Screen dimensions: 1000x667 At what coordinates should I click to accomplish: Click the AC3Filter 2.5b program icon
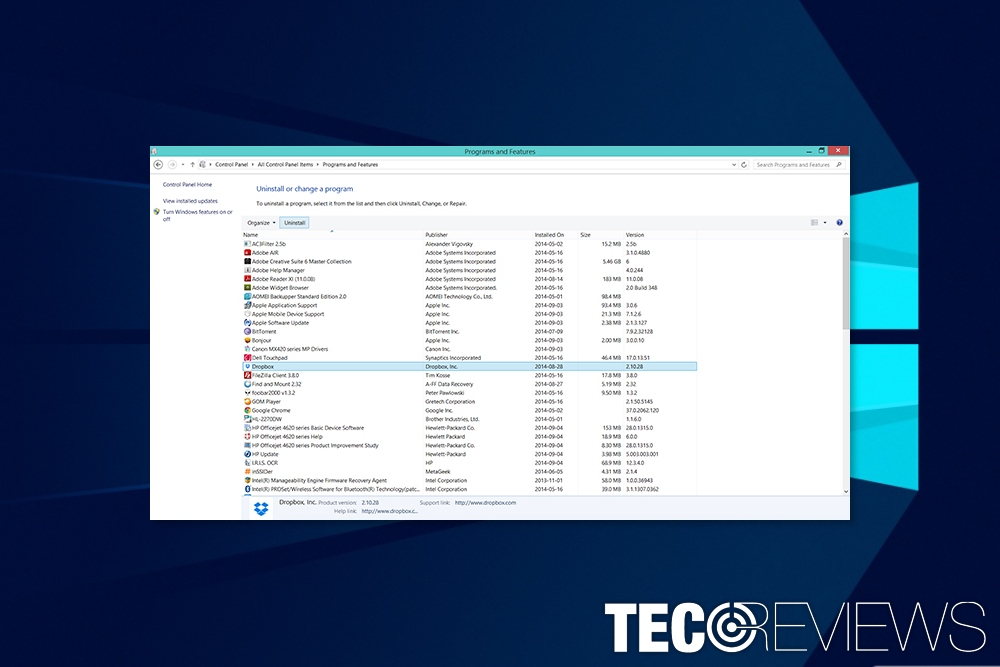click(247, 244)
